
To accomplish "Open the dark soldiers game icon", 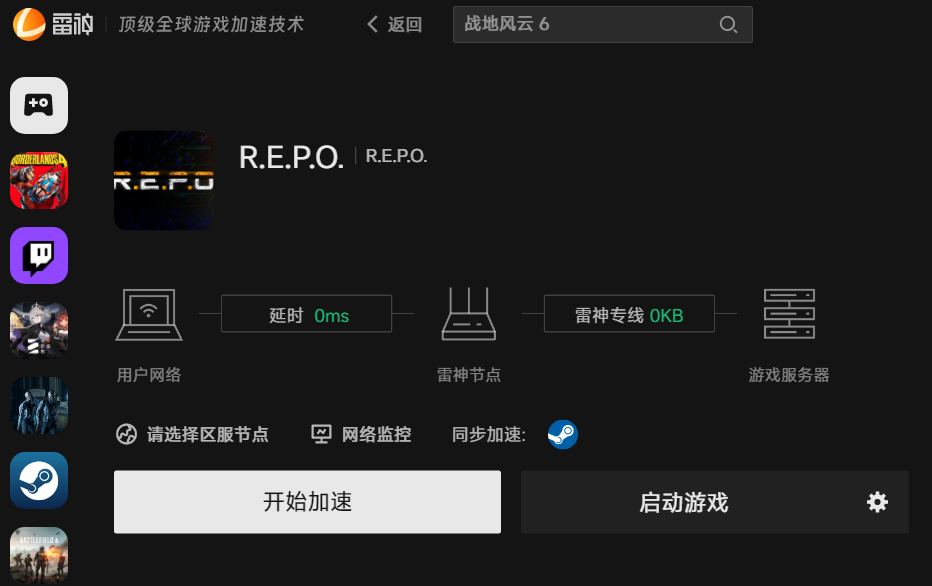I will coord(39,405).
